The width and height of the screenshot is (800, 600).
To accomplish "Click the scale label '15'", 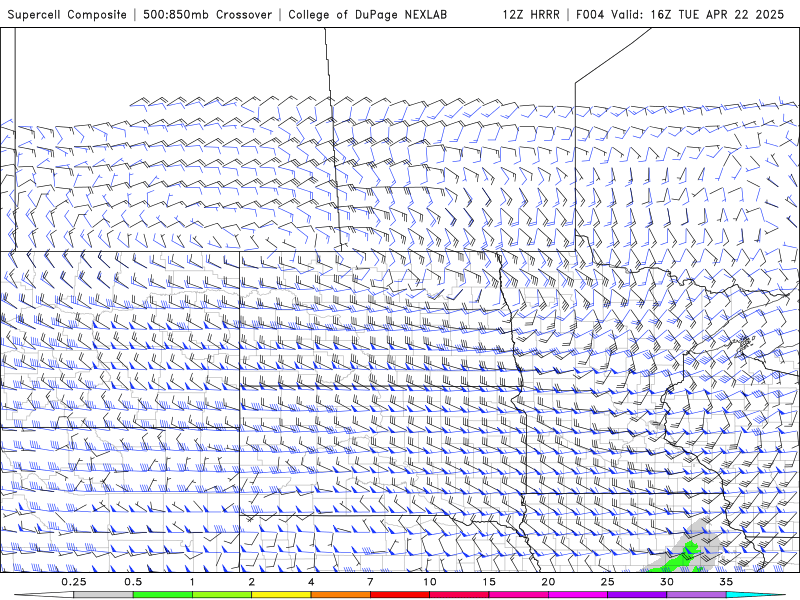I will tap(489, 582).
